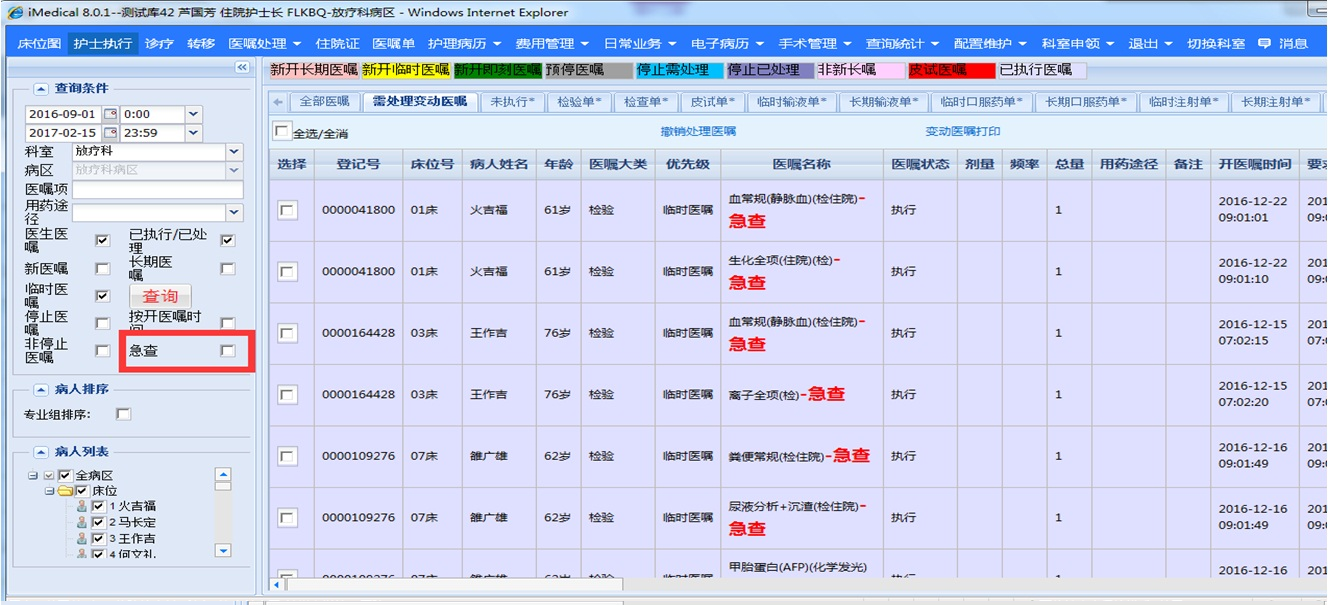The height and width of the screenshot is (605, 1328).
Task: Switch to the 临时输液单 tab
Action: pyautogui.click(x=792, y=102)
